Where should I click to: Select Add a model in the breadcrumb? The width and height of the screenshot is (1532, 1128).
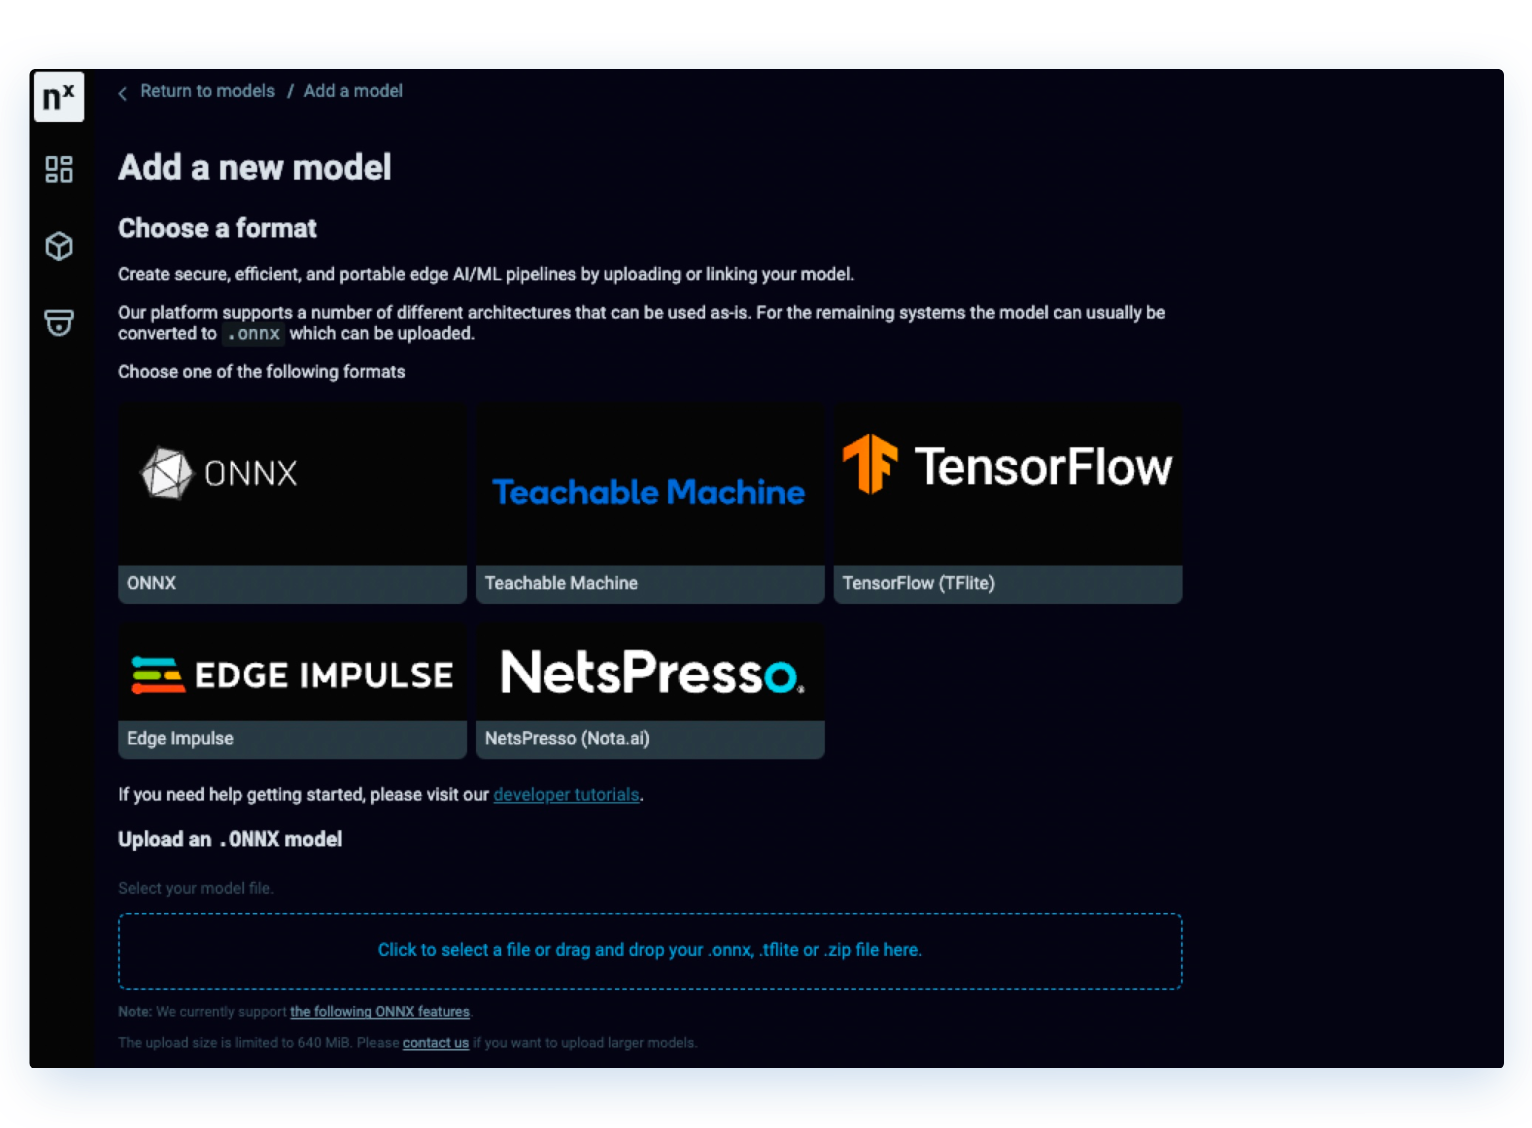(x=352, y=90)
